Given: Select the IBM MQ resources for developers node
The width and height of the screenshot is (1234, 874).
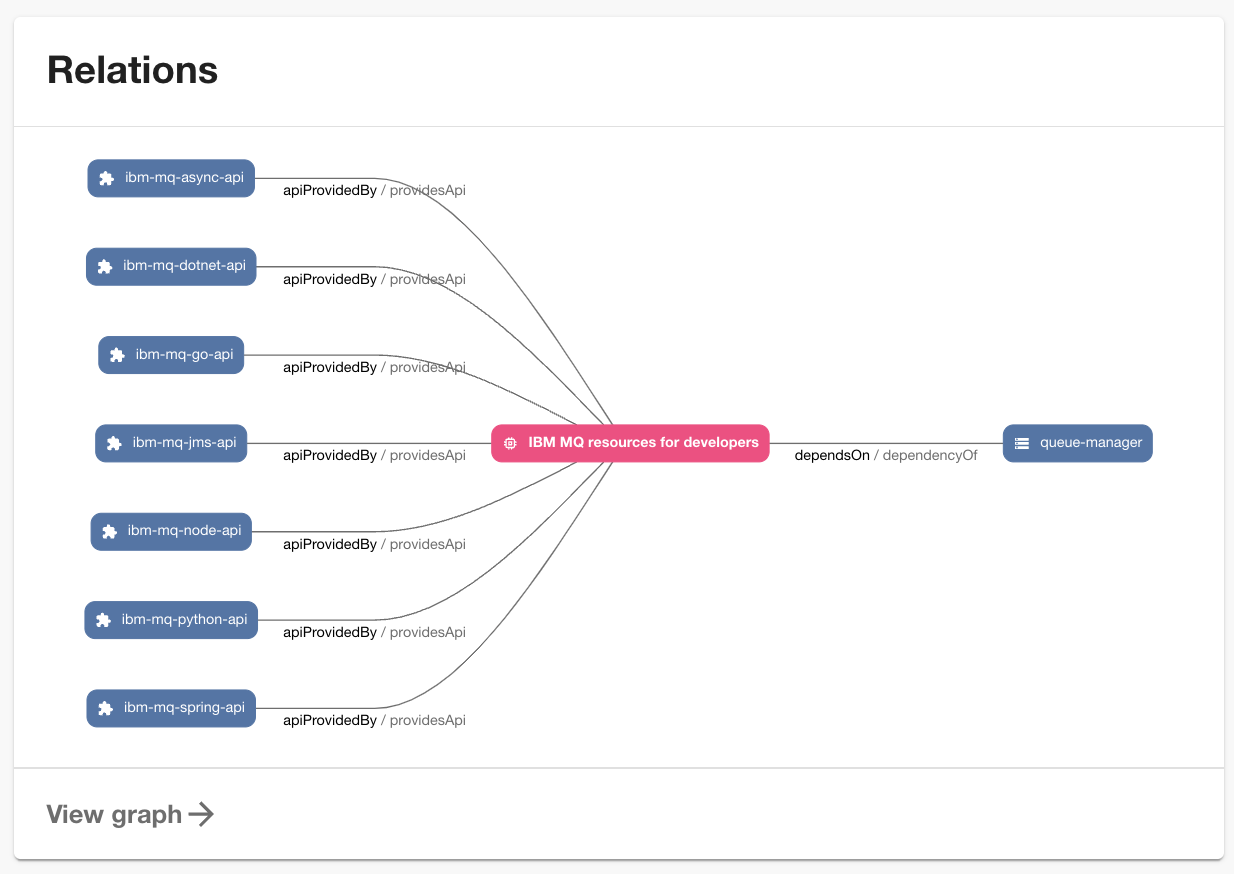Looking at the screenshot, I should pos(643,442).
